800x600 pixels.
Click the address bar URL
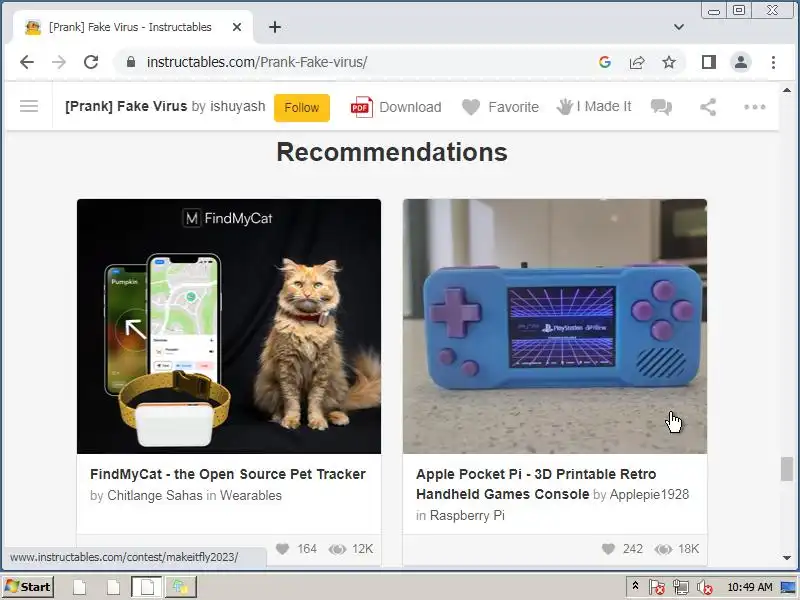point(257,62)
